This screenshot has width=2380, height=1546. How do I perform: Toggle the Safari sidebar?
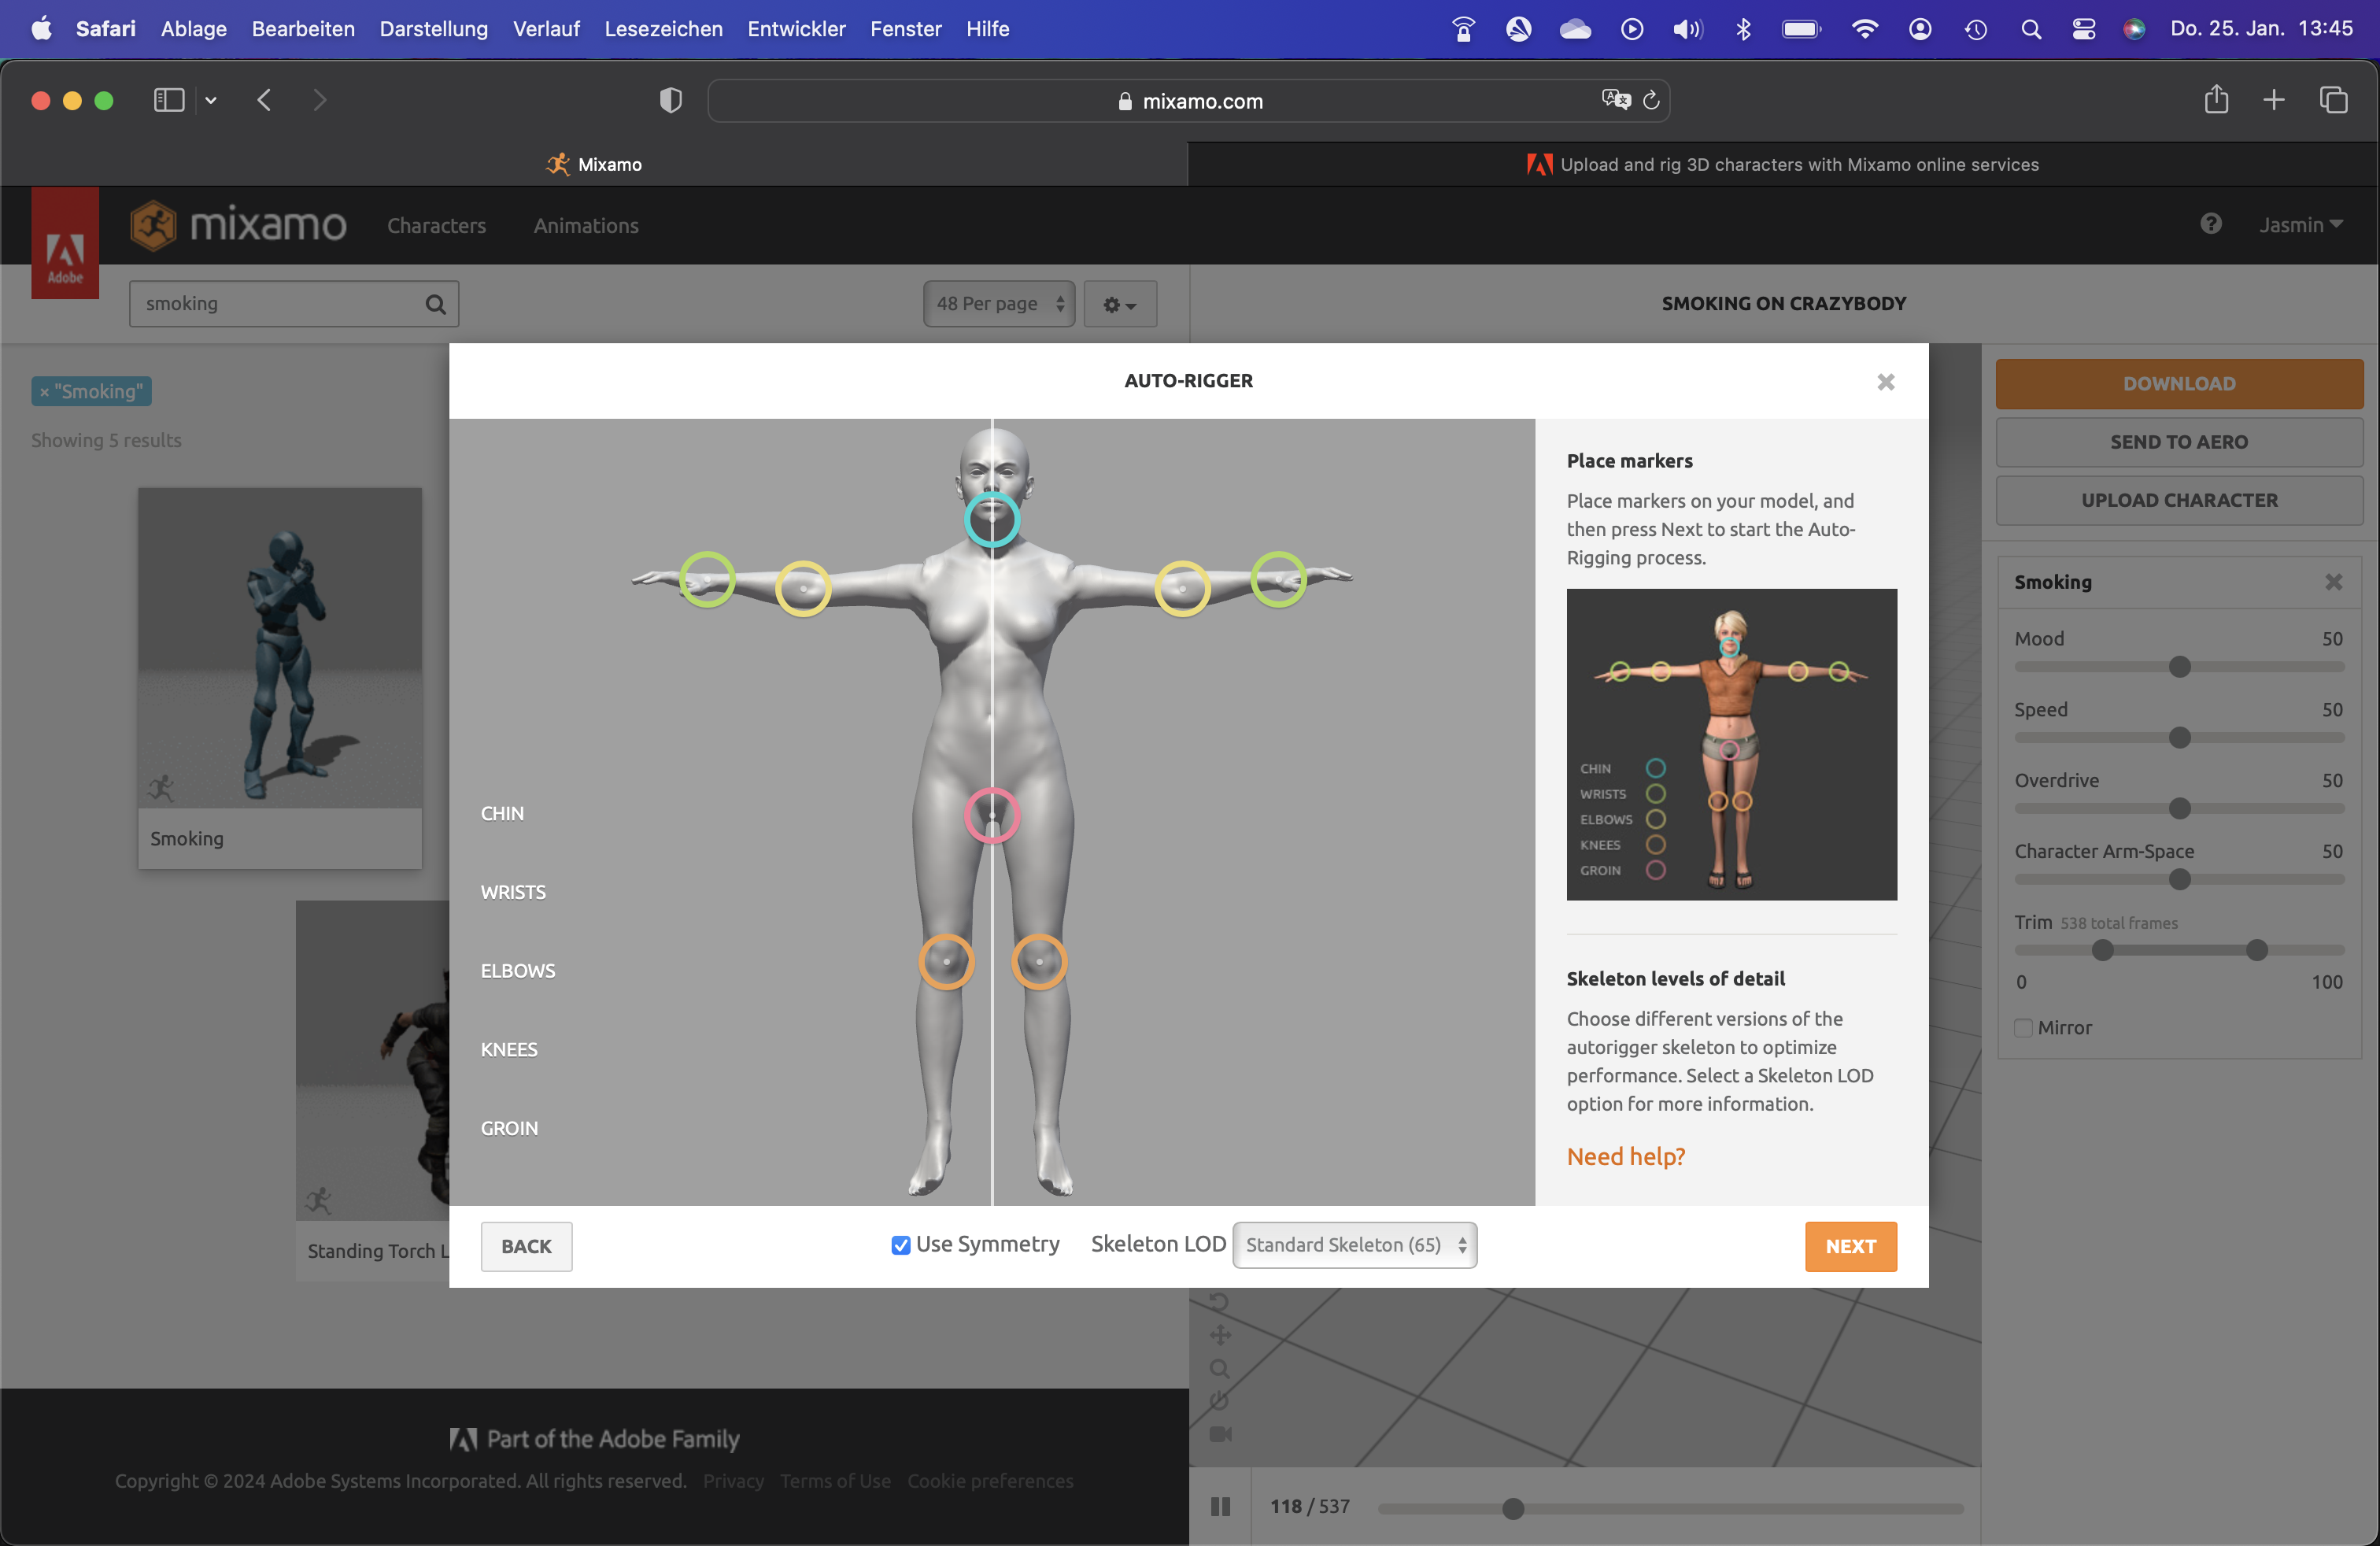click(x=169, y=100)
